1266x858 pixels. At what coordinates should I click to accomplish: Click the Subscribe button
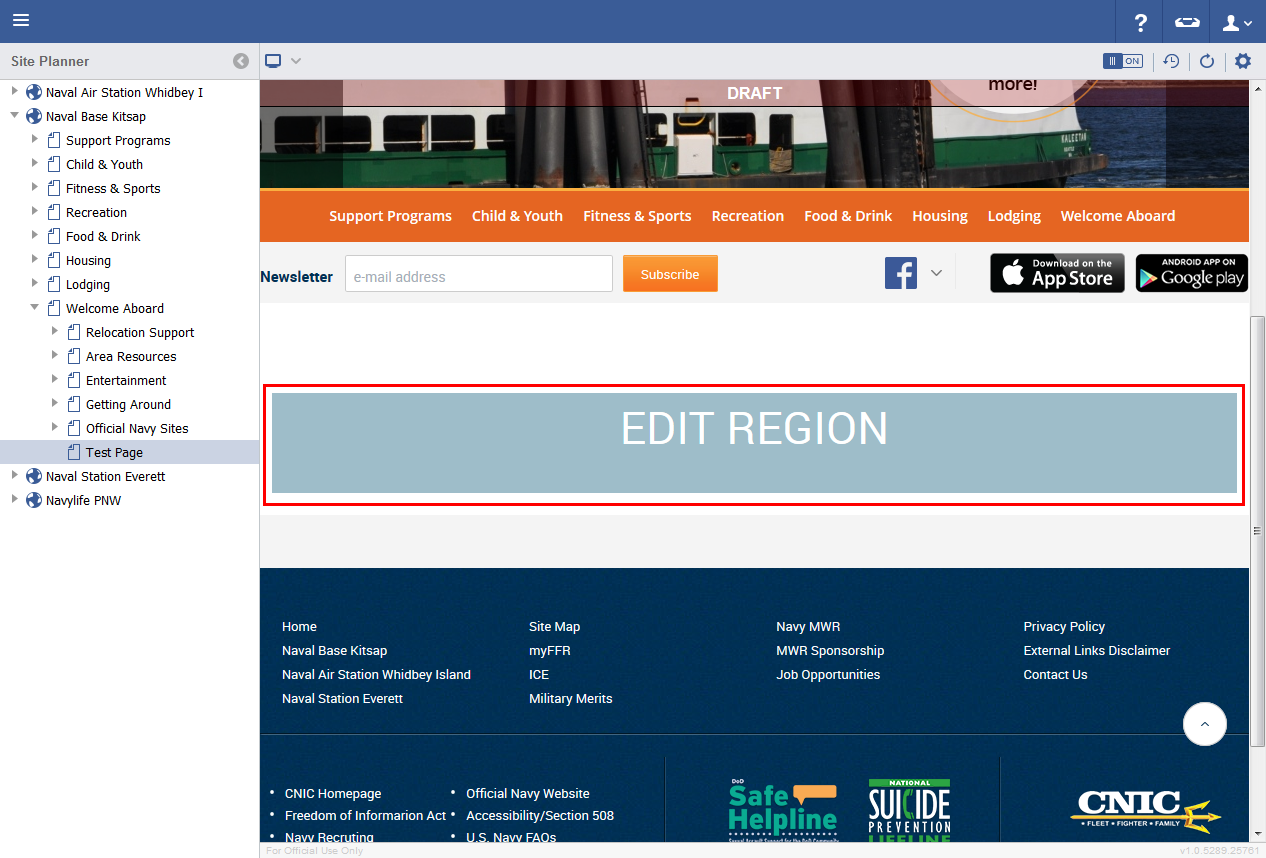670,274
